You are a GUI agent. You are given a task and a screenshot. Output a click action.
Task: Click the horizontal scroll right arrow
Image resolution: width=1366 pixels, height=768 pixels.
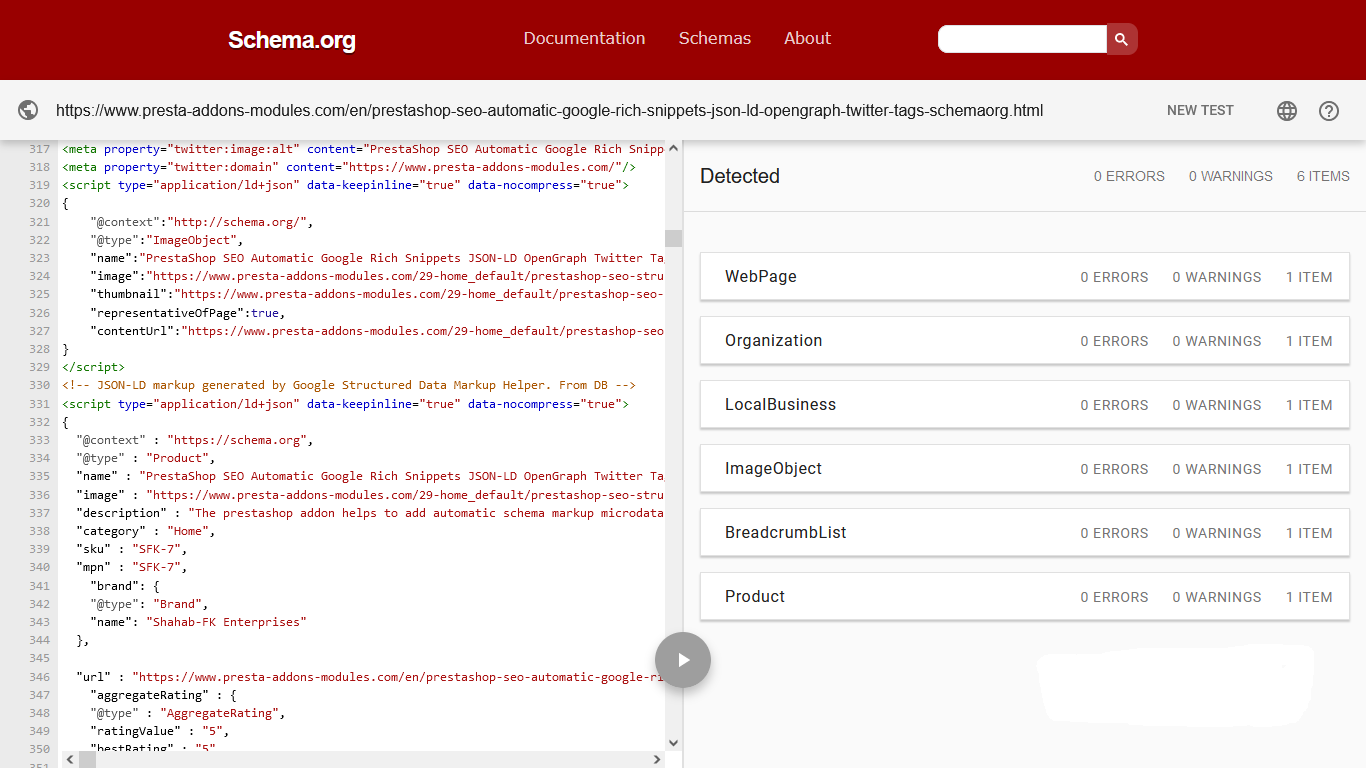[657, 760]
